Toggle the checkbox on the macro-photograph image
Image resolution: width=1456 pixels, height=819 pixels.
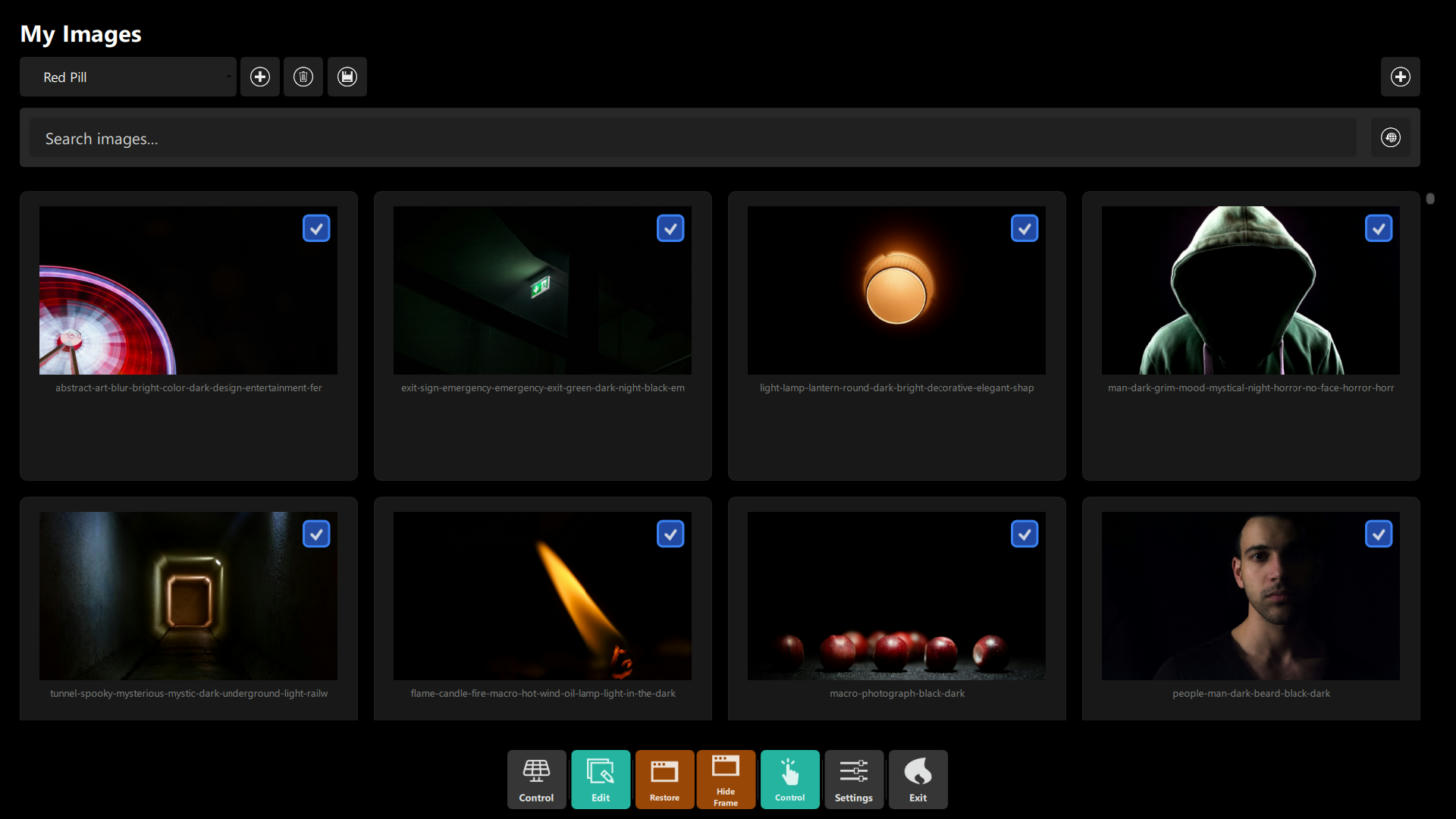click(x=1024, y=535)
